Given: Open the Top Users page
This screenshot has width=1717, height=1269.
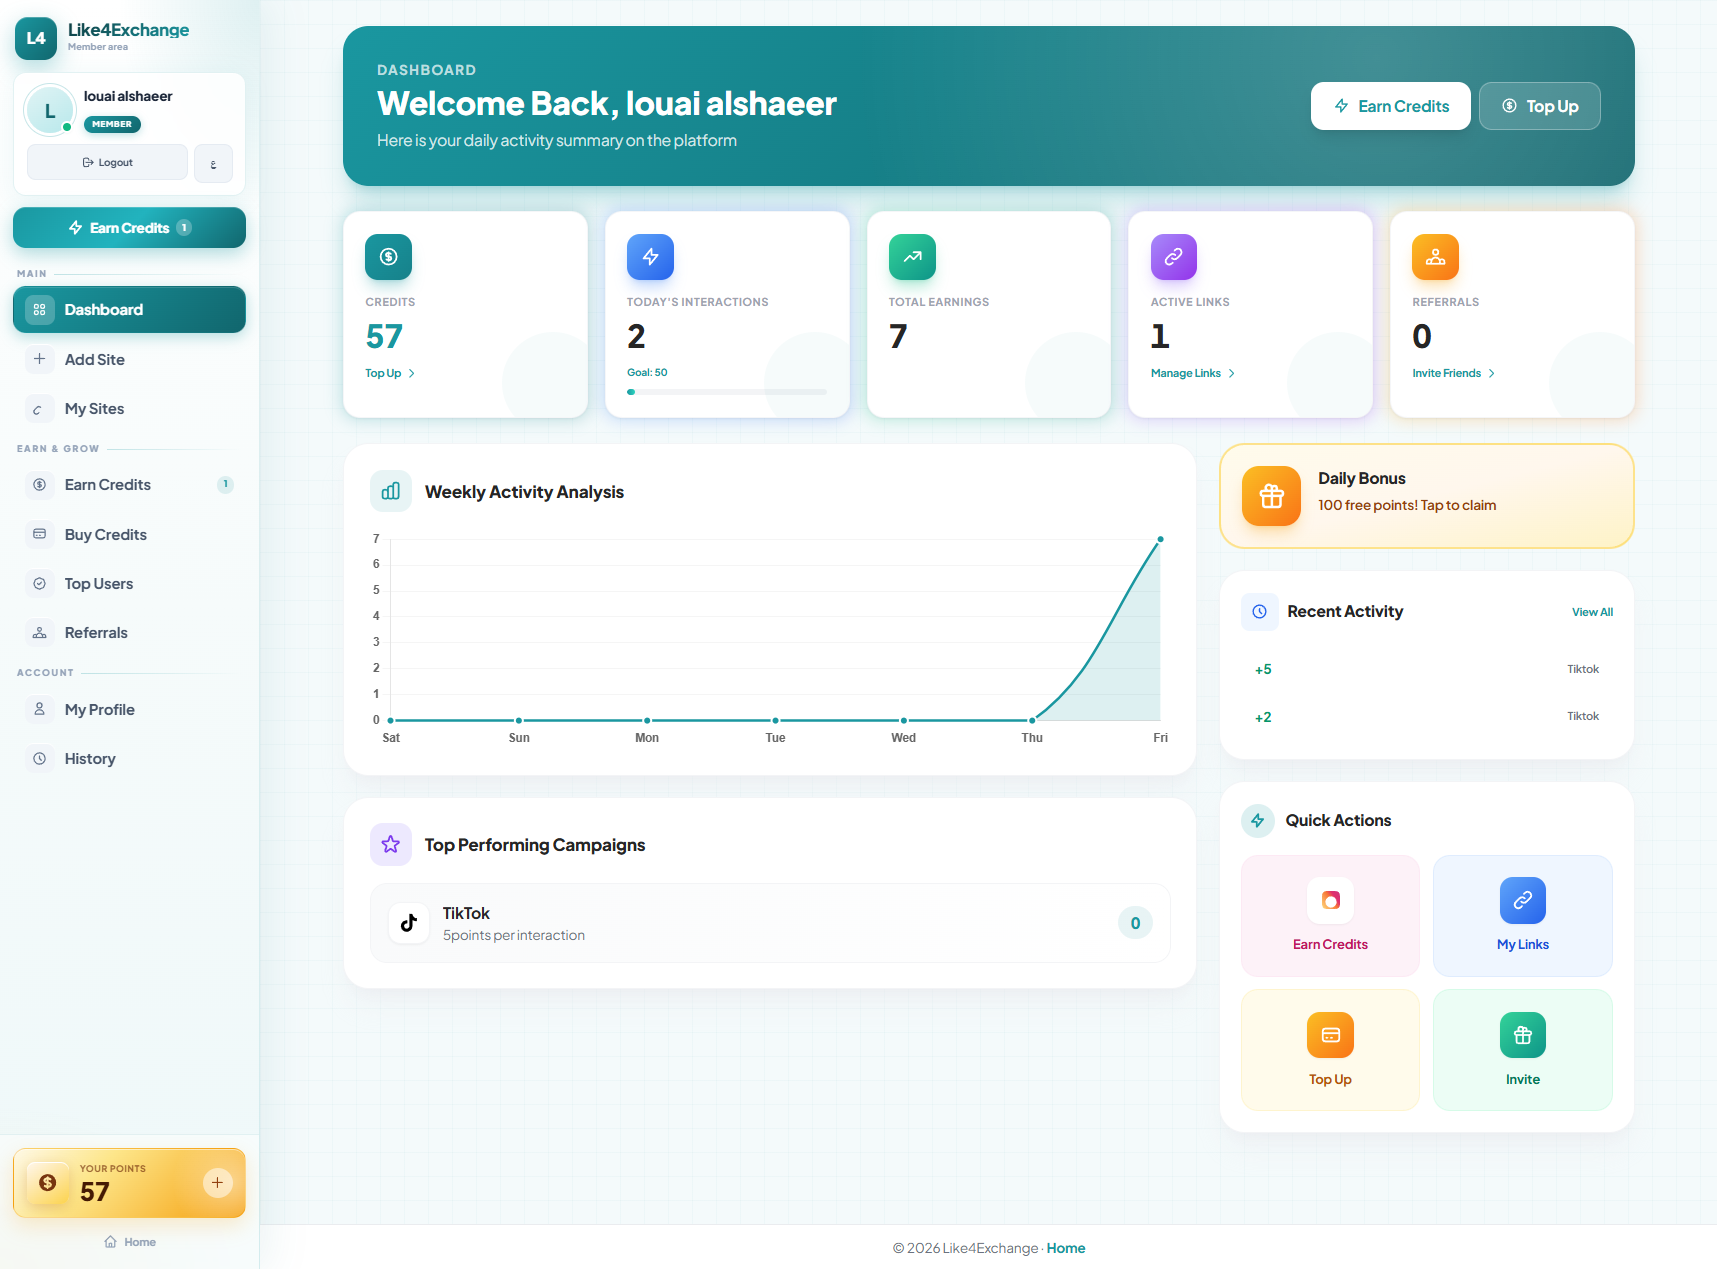Looking at the screenshot, I should (129, 584).
